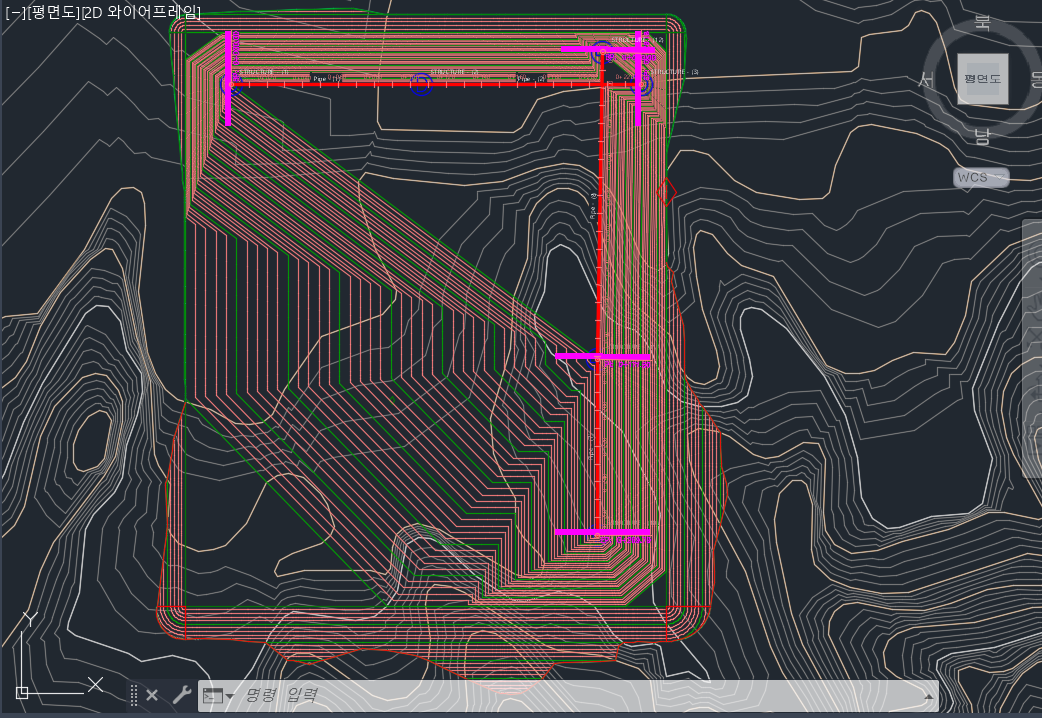Click the Pipe (2) label on the red pipe
This screenshot has width=1042, height=718.
point(530,78)
